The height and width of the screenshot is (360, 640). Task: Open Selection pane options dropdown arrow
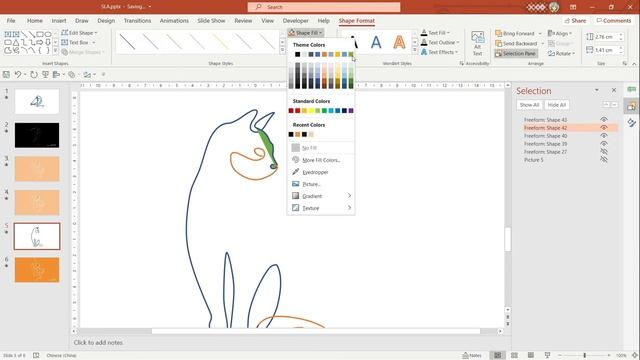point(597,90)
